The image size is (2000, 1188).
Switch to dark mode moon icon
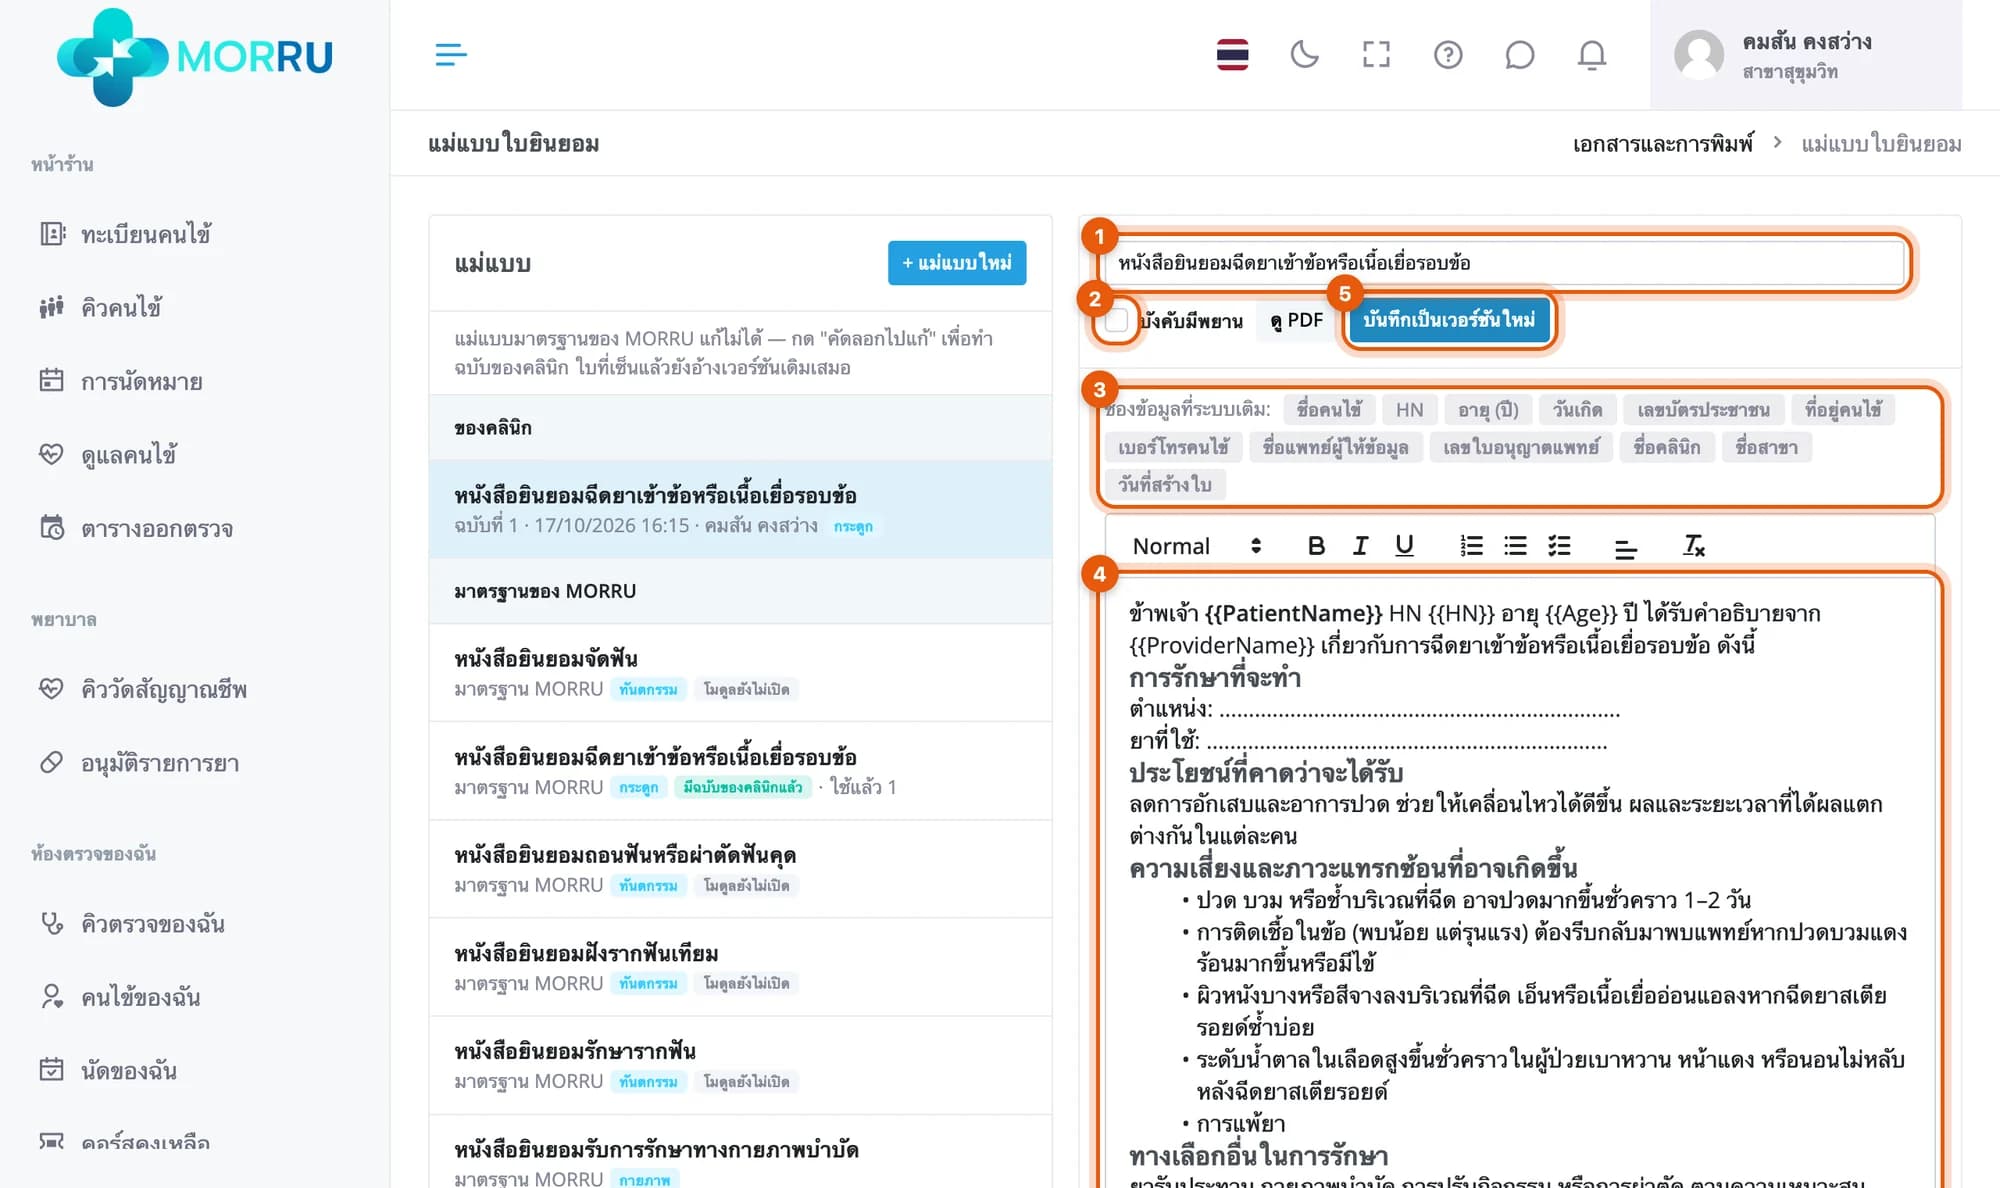point(1304,54)
